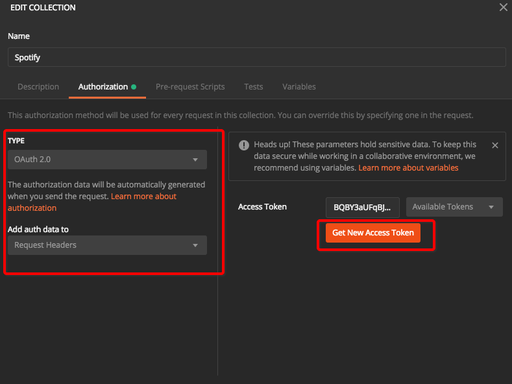512x384 pixels.
Task: Open Learn more about variables link
Action: (x=408, y=168)
